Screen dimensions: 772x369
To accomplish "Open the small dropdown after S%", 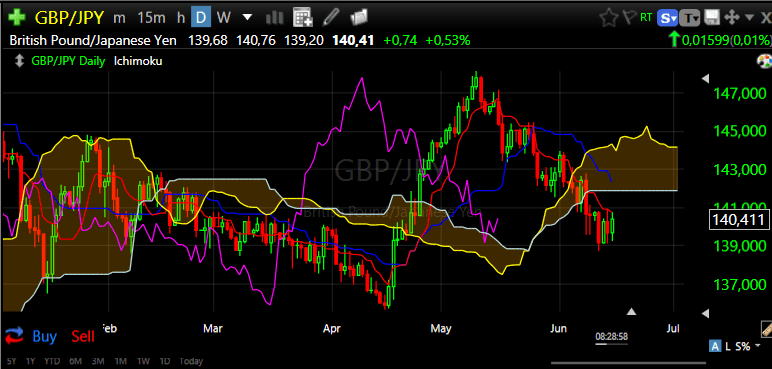I will pos(759,347).
